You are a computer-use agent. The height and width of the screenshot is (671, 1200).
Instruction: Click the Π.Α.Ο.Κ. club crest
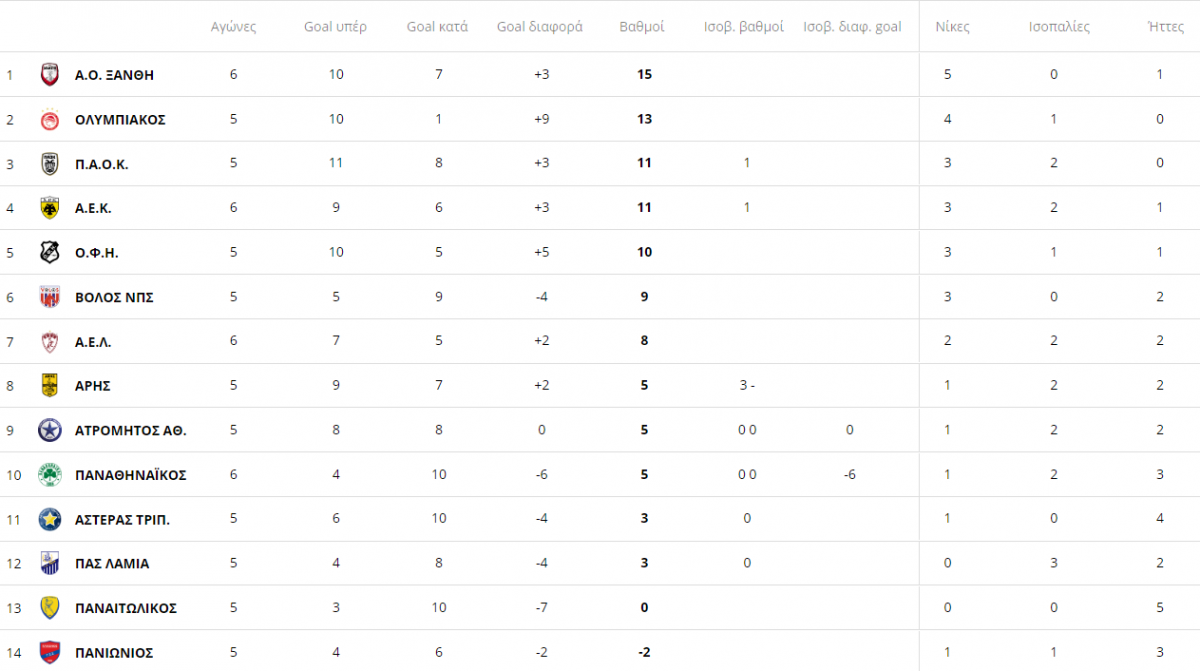[x=50, y=163]
